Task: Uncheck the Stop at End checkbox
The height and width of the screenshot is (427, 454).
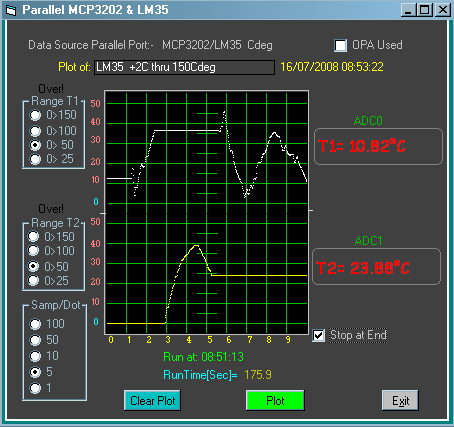Action: click(318, 335)
